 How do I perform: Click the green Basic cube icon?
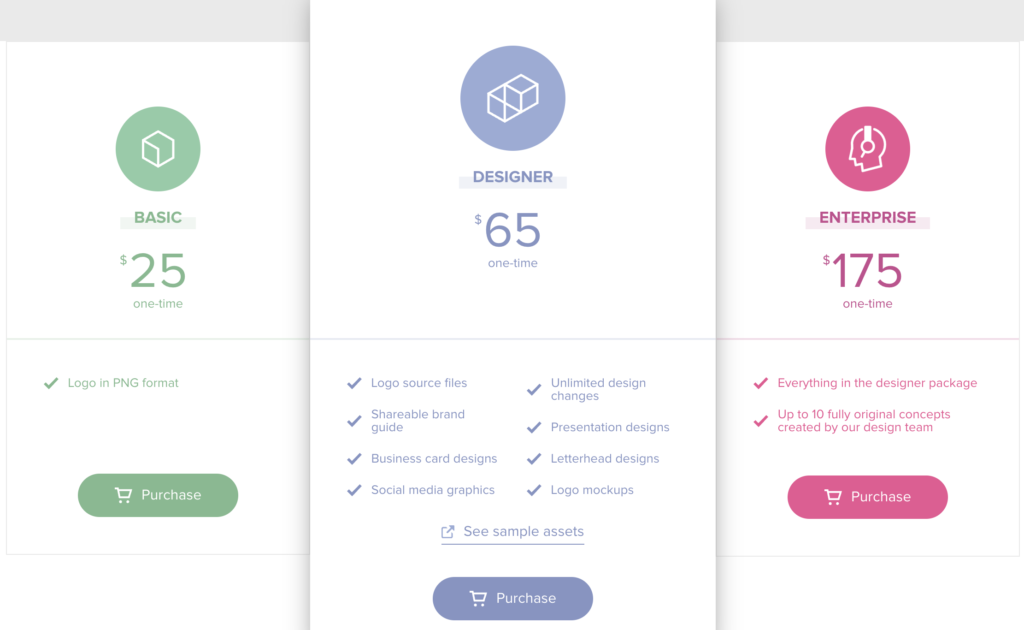[x=158, y=149]
